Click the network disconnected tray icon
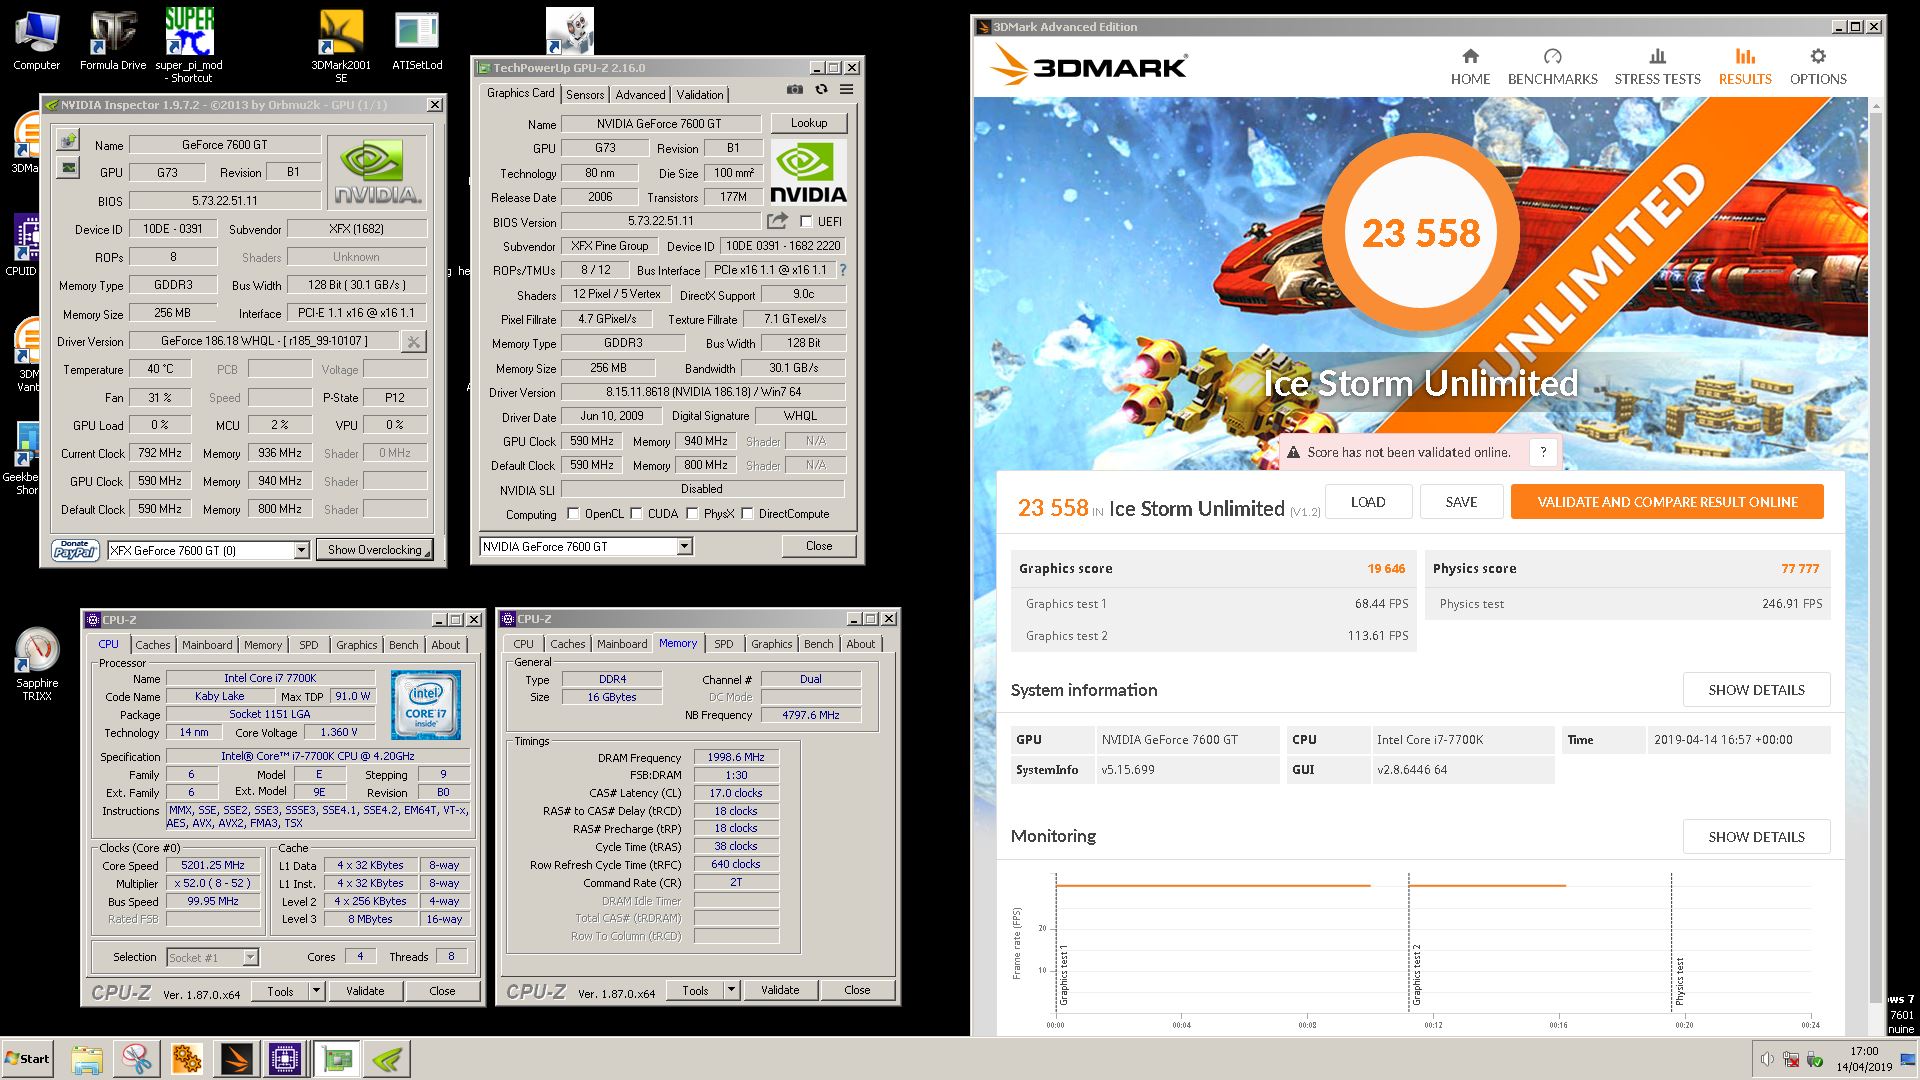 click(x=1791, y=1059)
